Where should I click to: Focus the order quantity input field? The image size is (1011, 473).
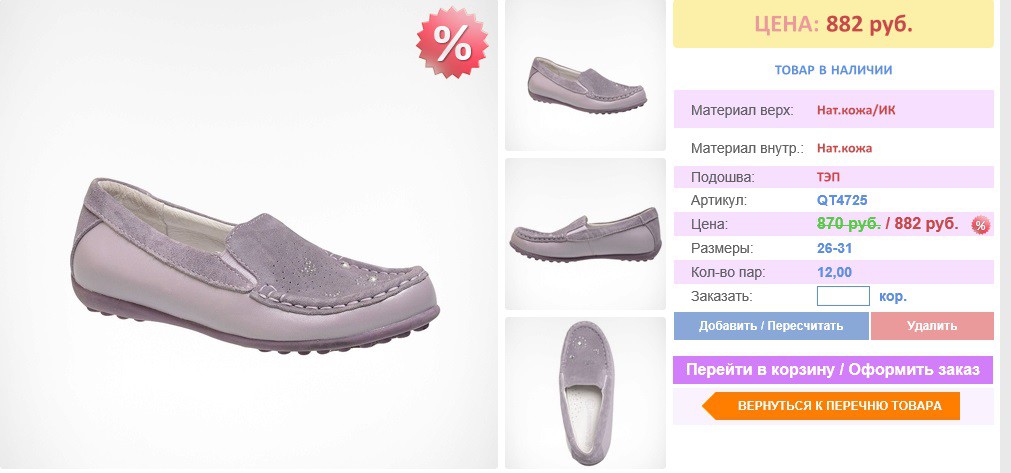click(843, 296)
